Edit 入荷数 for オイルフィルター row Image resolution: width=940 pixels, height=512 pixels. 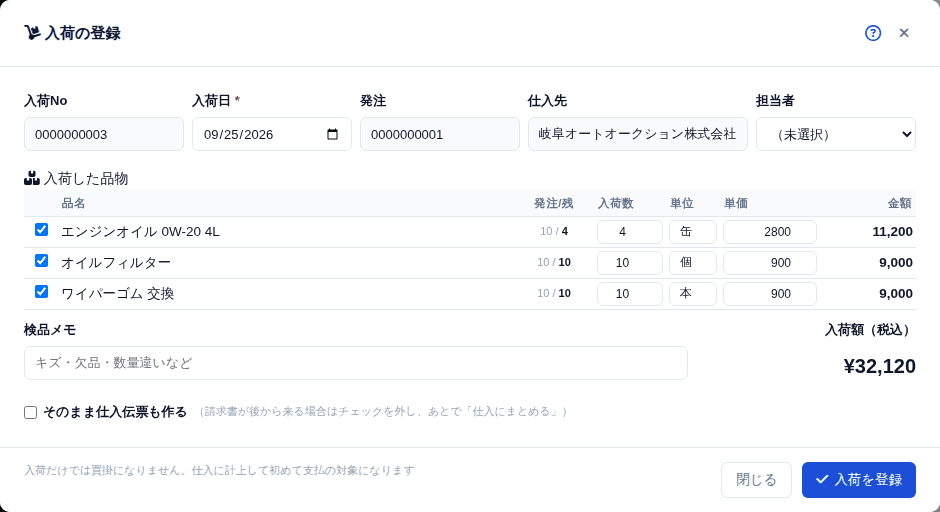pyautogui.click(x=629, y=263)
